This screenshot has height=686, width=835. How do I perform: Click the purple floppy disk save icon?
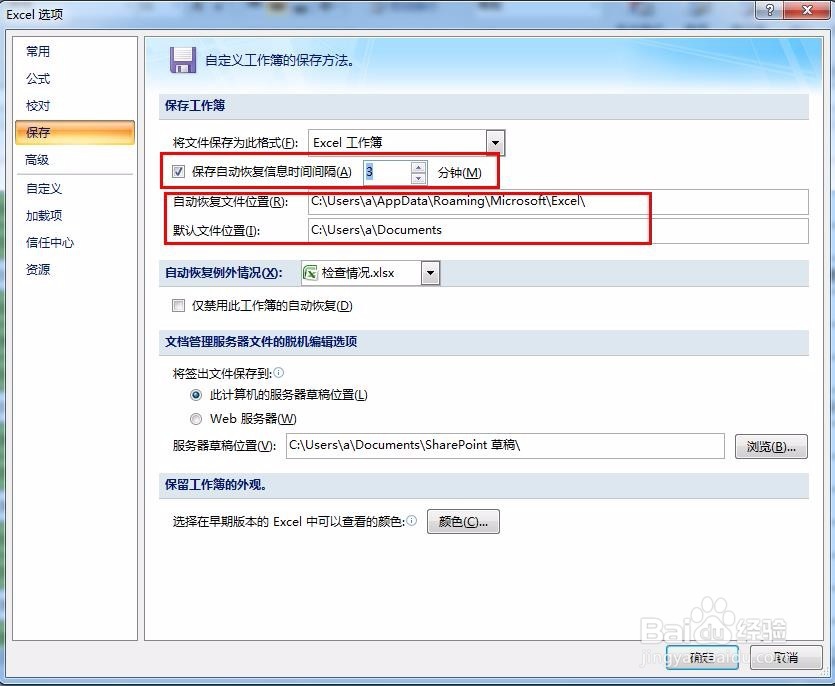pyautogui.click(x=183, y=60)
